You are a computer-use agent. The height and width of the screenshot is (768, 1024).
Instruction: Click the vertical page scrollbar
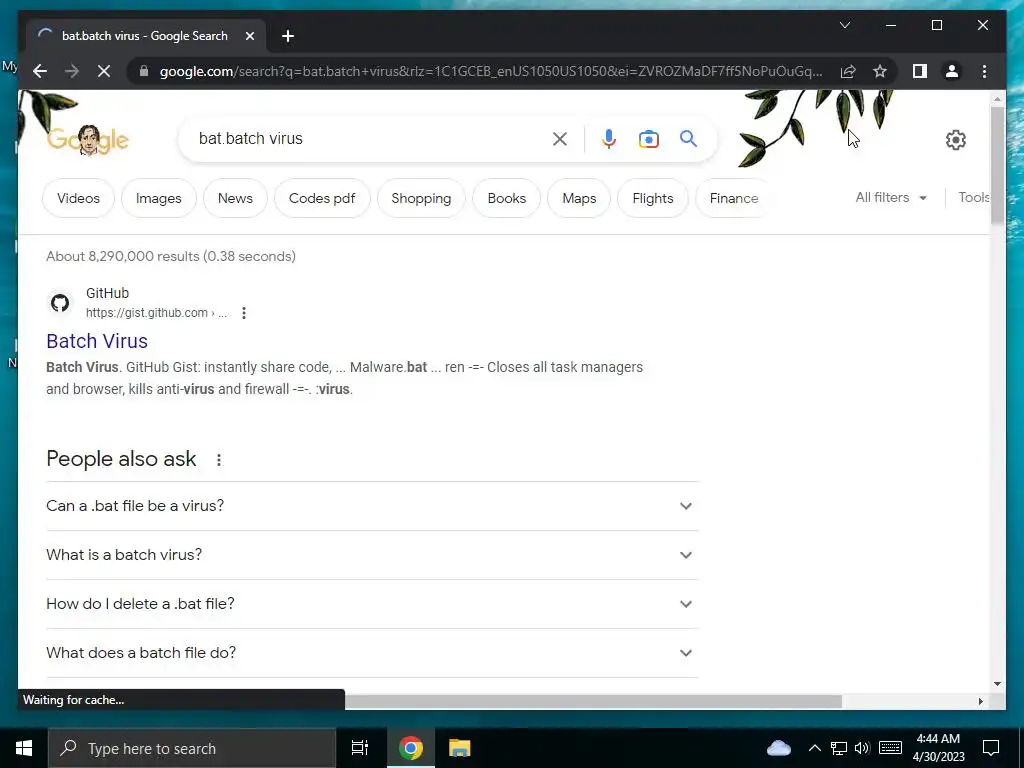[997, 166]
